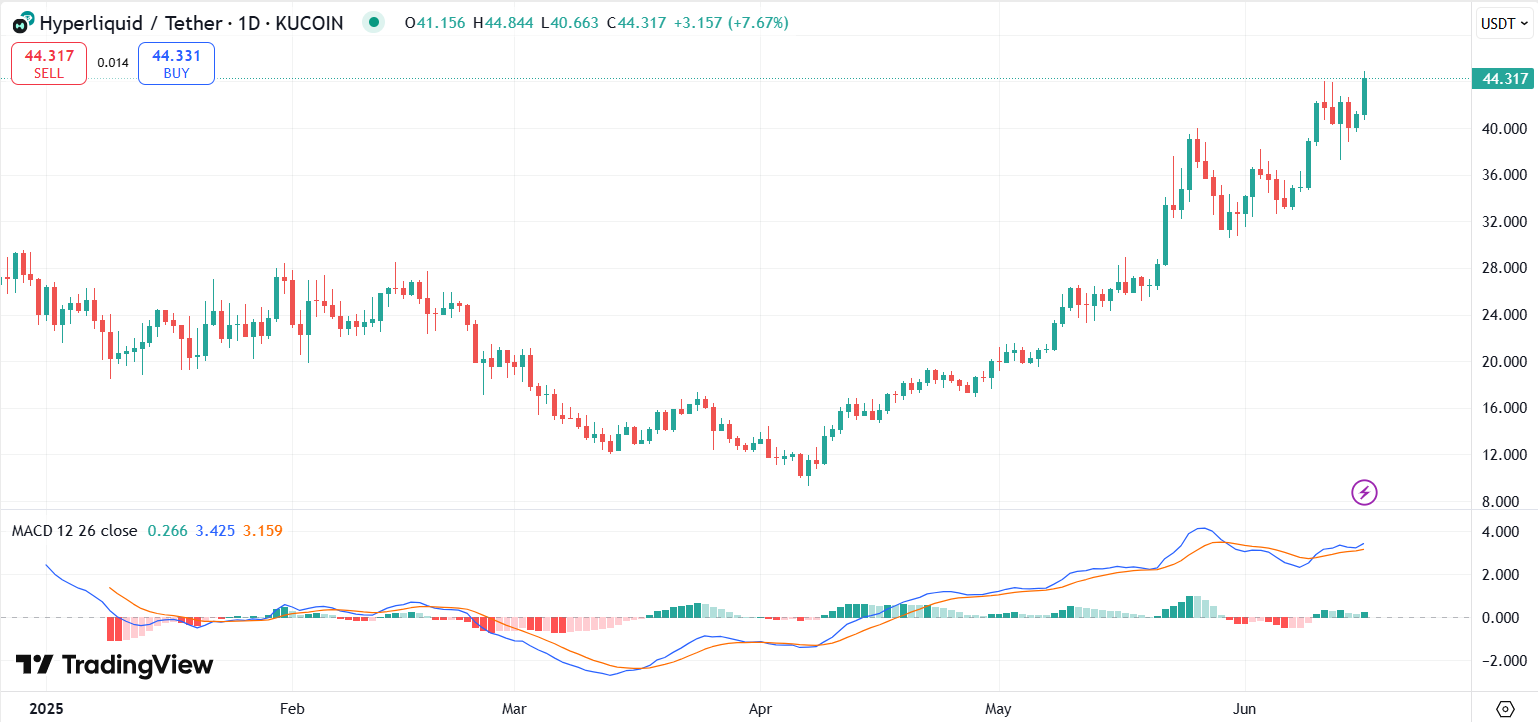Click the Hyperliquid symbol logo icon

21,21
